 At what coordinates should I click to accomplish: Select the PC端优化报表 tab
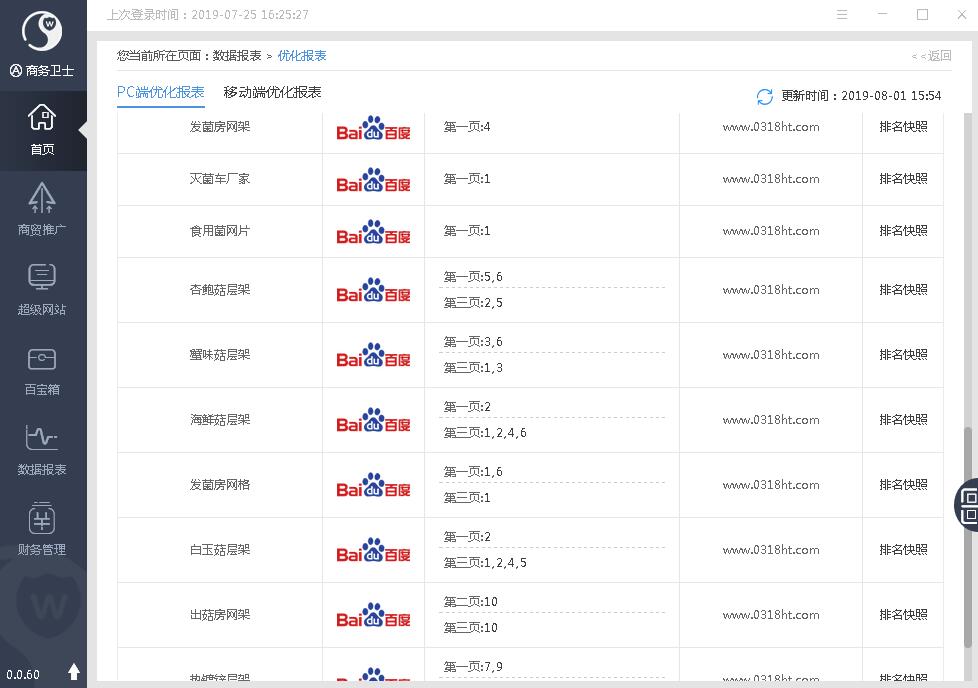pos(160,92)
